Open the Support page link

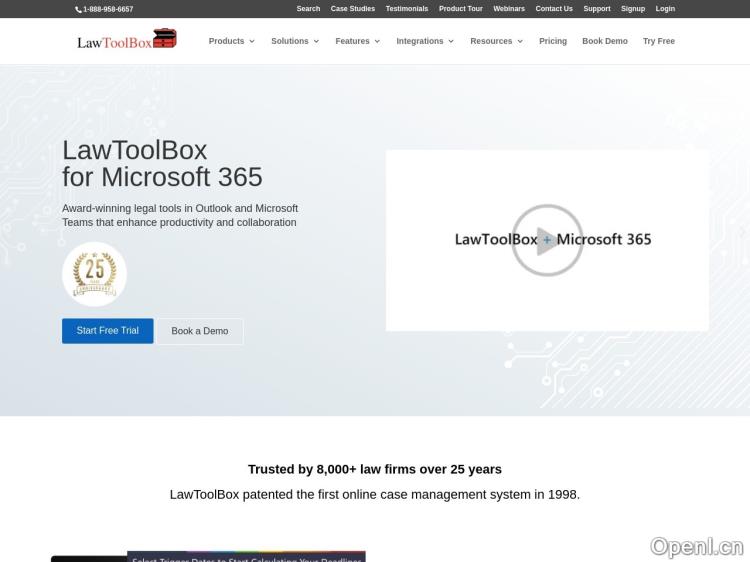click(x=597, y=9)
